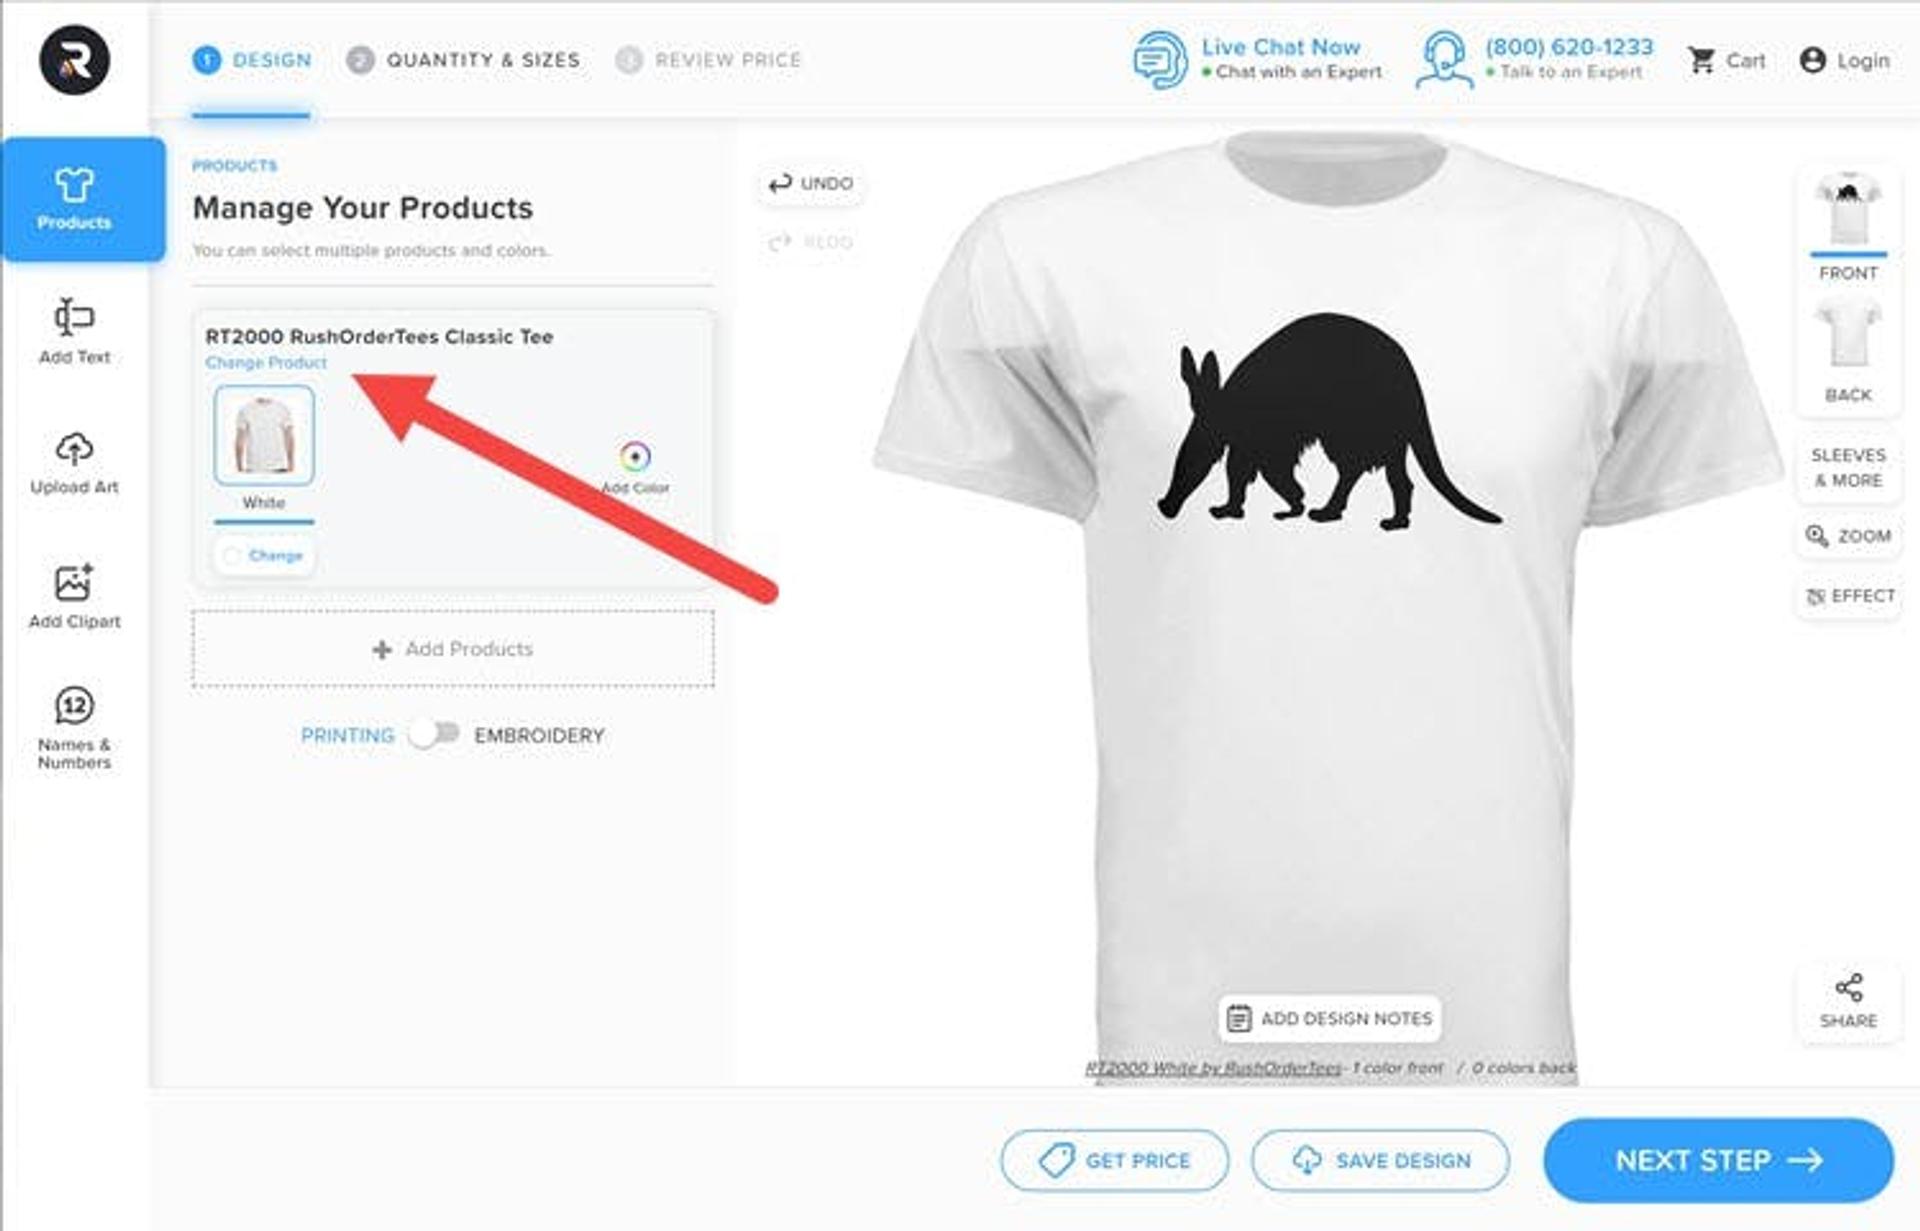This screenshot has width=1920, height=1231.
Task: Click the Zoom magnifier icon
Action: (x=1816, y=536)
